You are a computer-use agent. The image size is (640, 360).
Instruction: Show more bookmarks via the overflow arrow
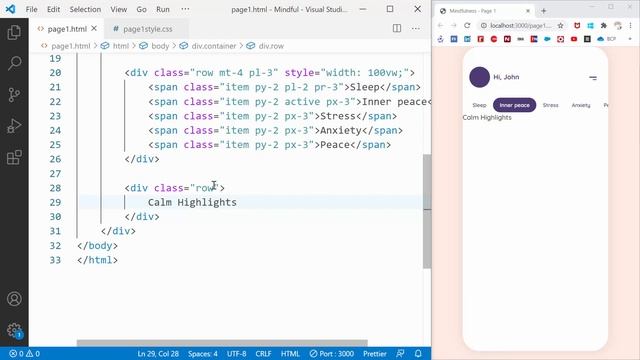[x=631, y=39]
